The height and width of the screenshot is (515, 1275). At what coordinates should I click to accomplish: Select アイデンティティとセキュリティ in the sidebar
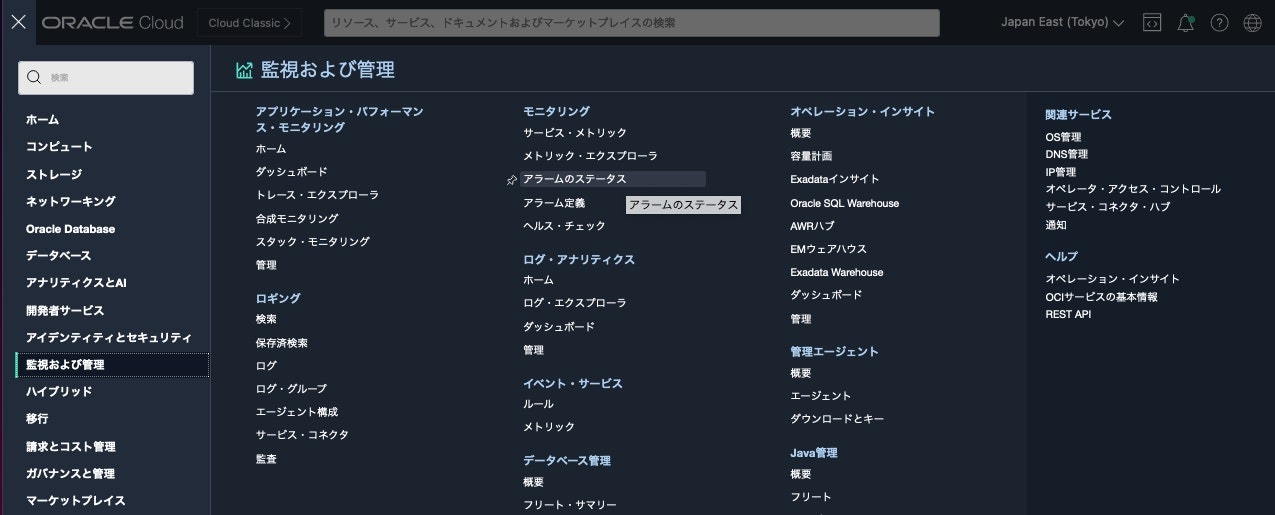pyautogui.click(x=109, y=338)
